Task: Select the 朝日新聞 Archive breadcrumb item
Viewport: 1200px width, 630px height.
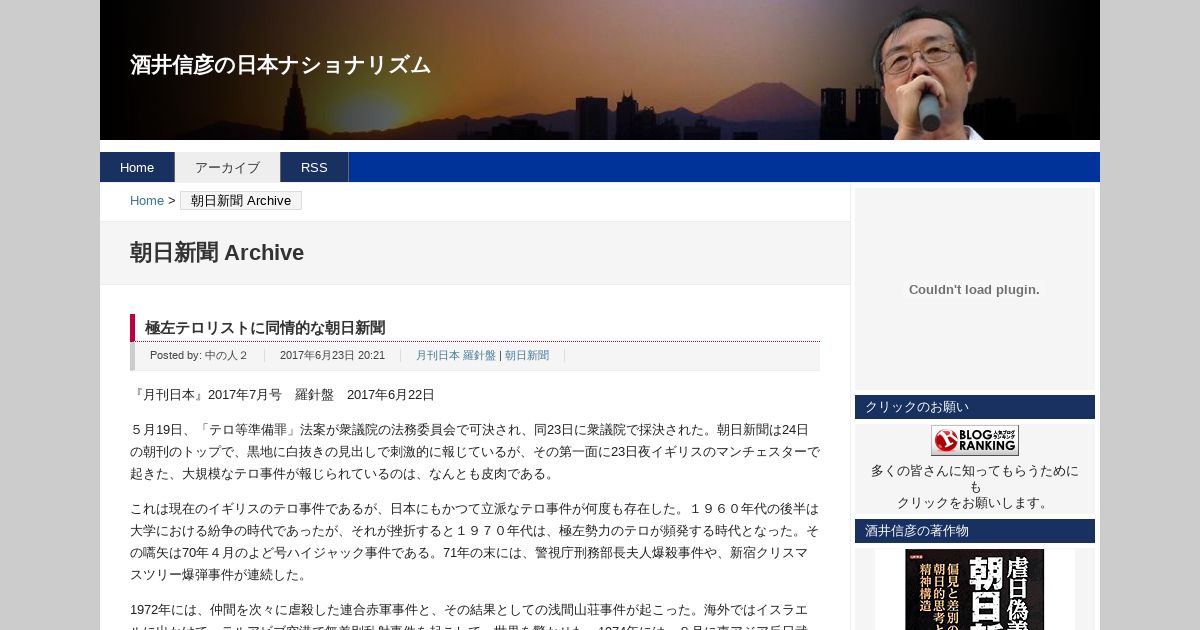Action: point(241,200)
